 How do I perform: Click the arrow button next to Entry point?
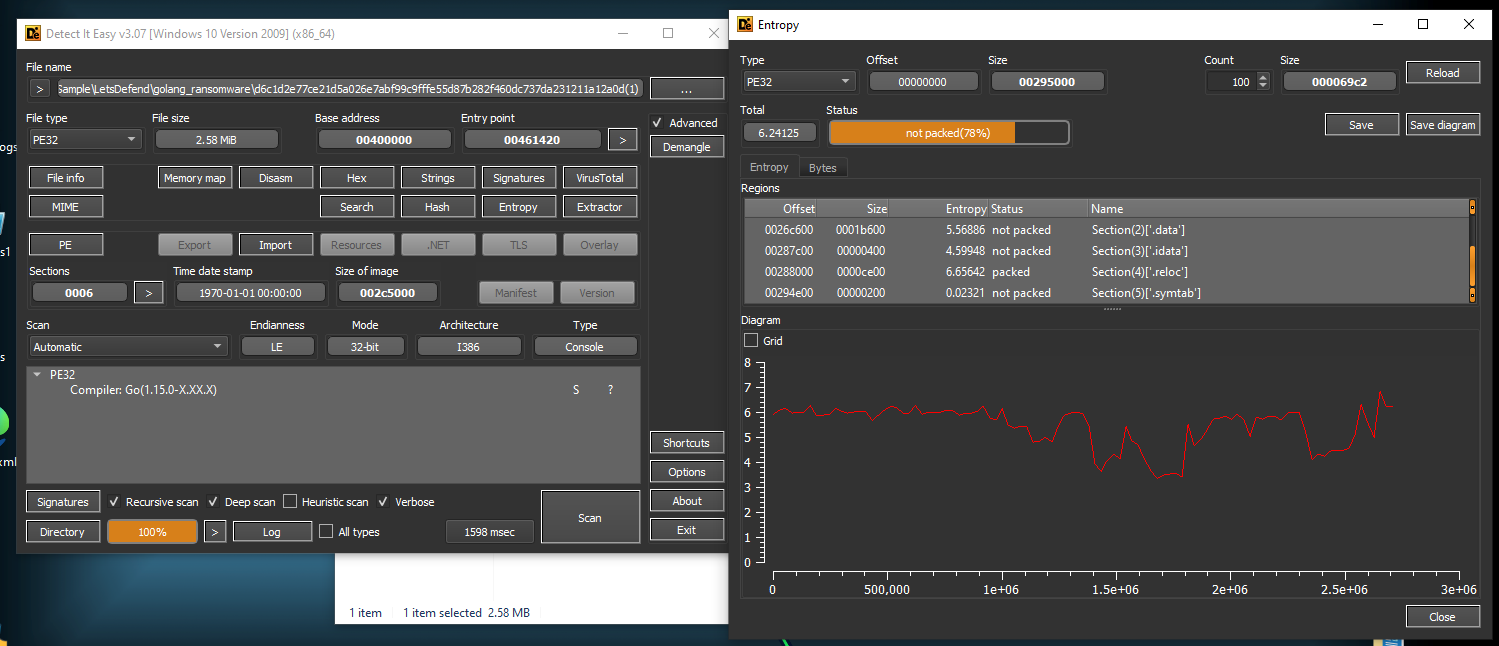click(x=622, y=140)
